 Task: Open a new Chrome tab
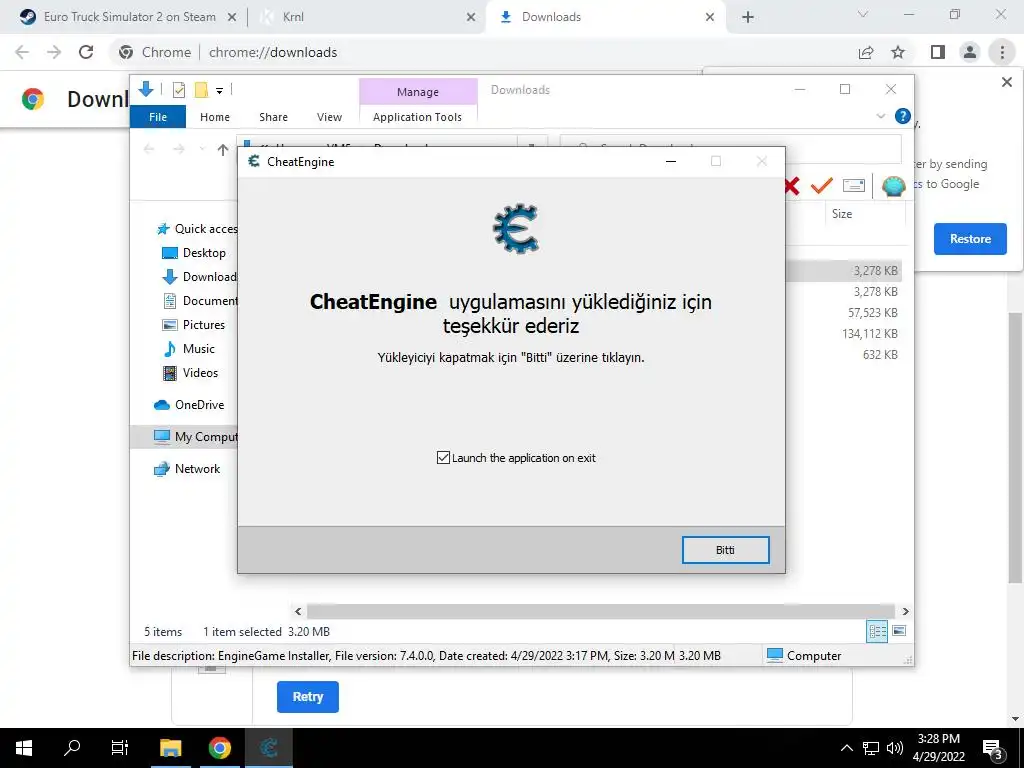point(748,17)
